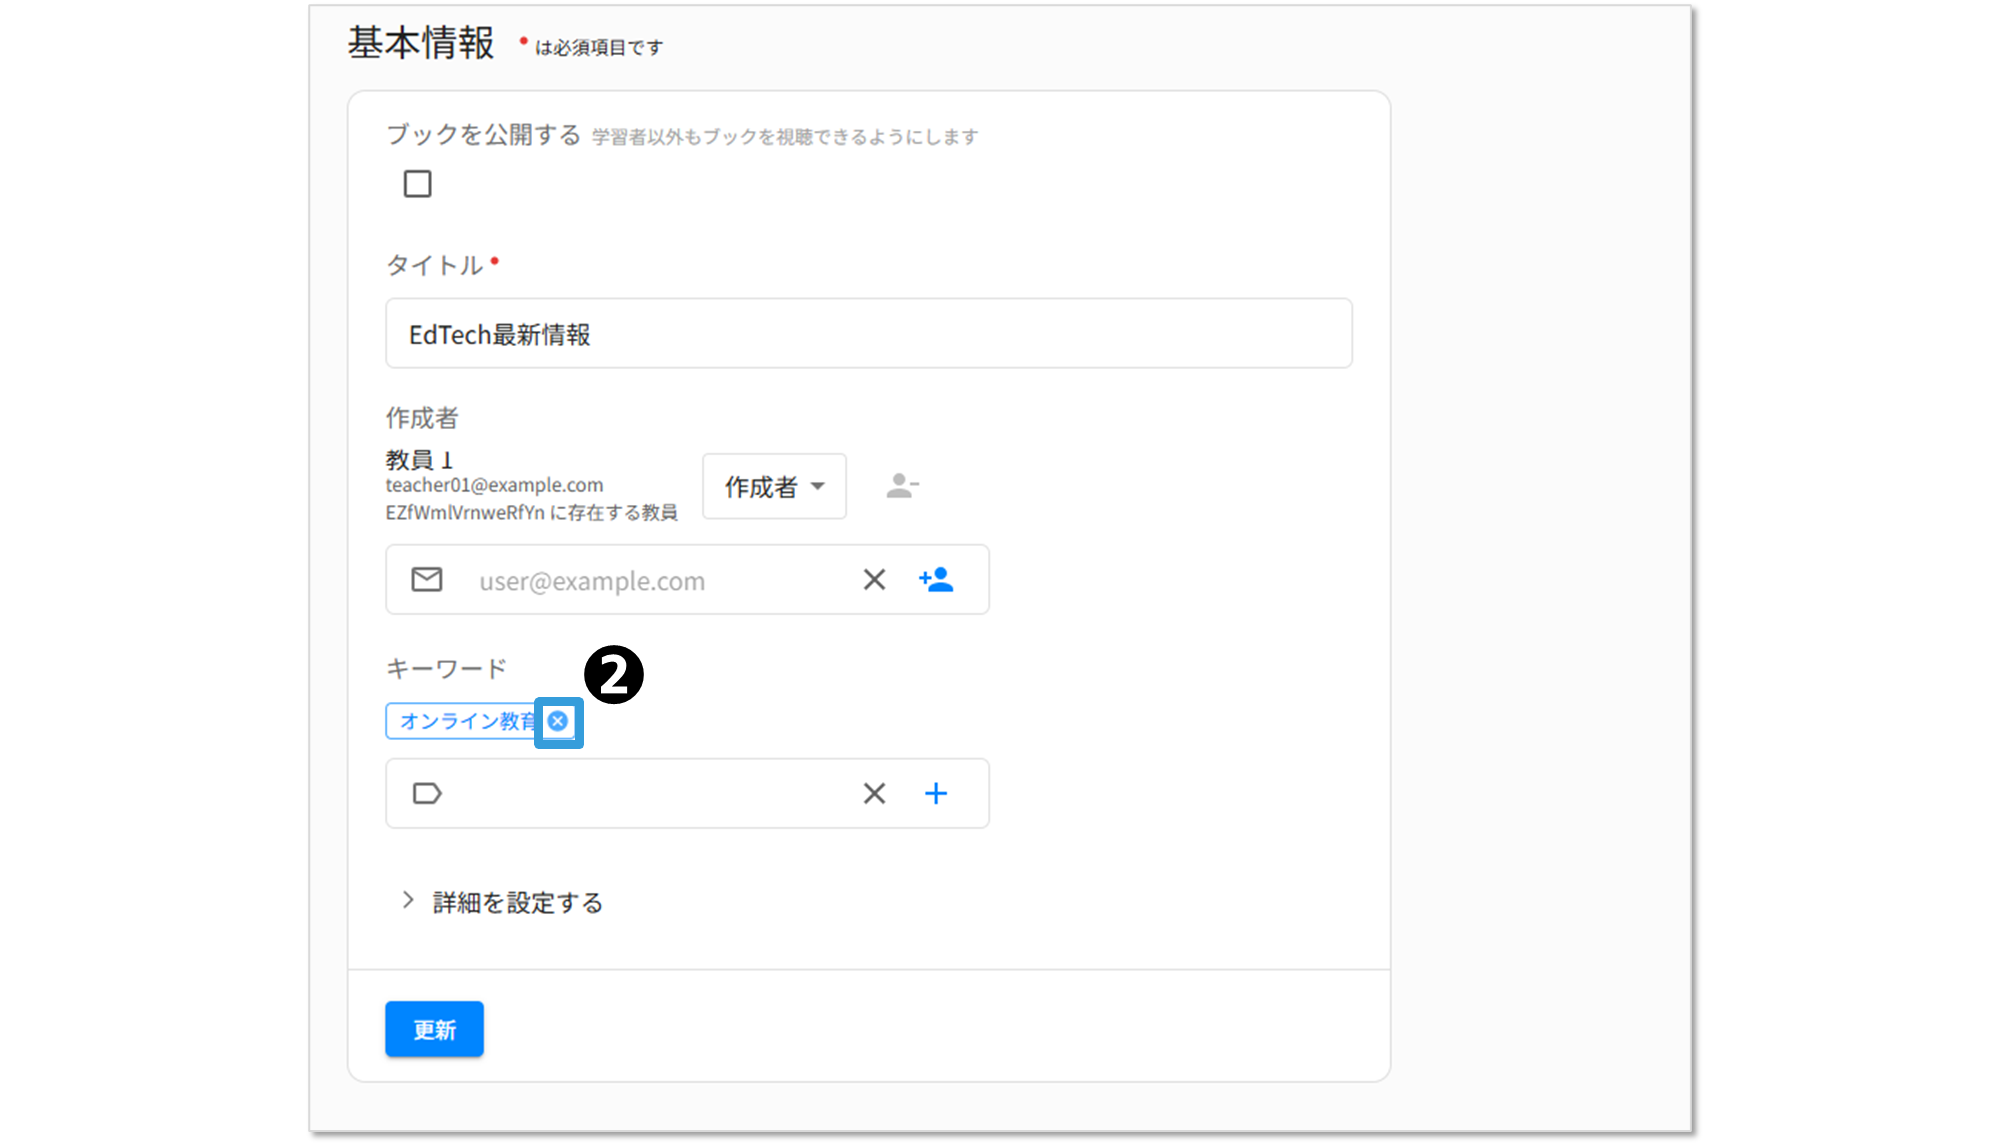
Task: Enable the ブックを公開する checkbox
Action: point(418,184)
